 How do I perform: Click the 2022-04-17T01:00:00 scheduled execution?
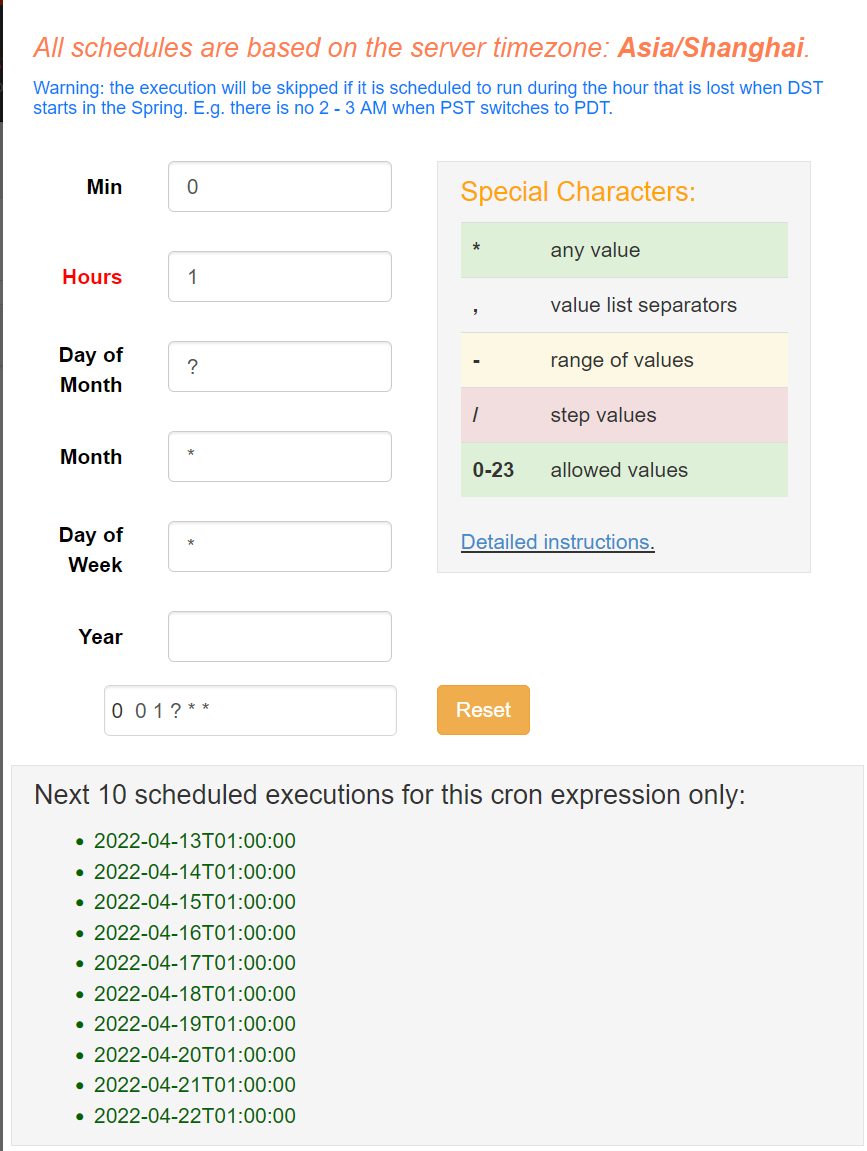click(x=195, y=963)
